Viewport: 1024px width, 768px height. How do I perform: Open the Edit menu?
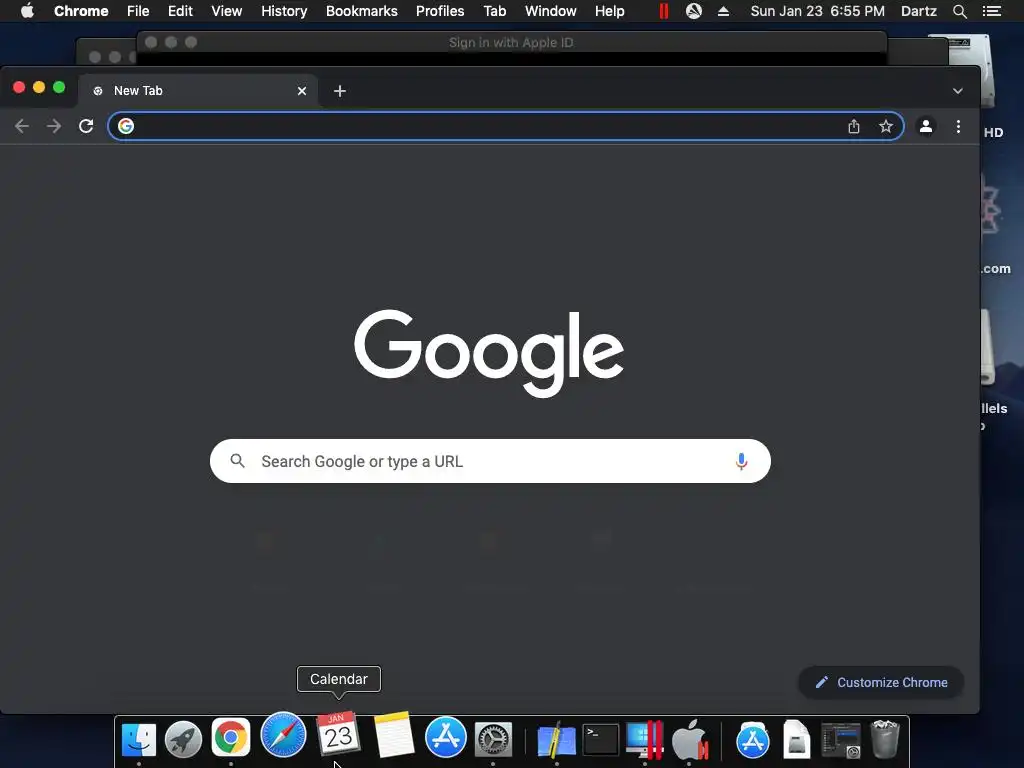[180, 11]
